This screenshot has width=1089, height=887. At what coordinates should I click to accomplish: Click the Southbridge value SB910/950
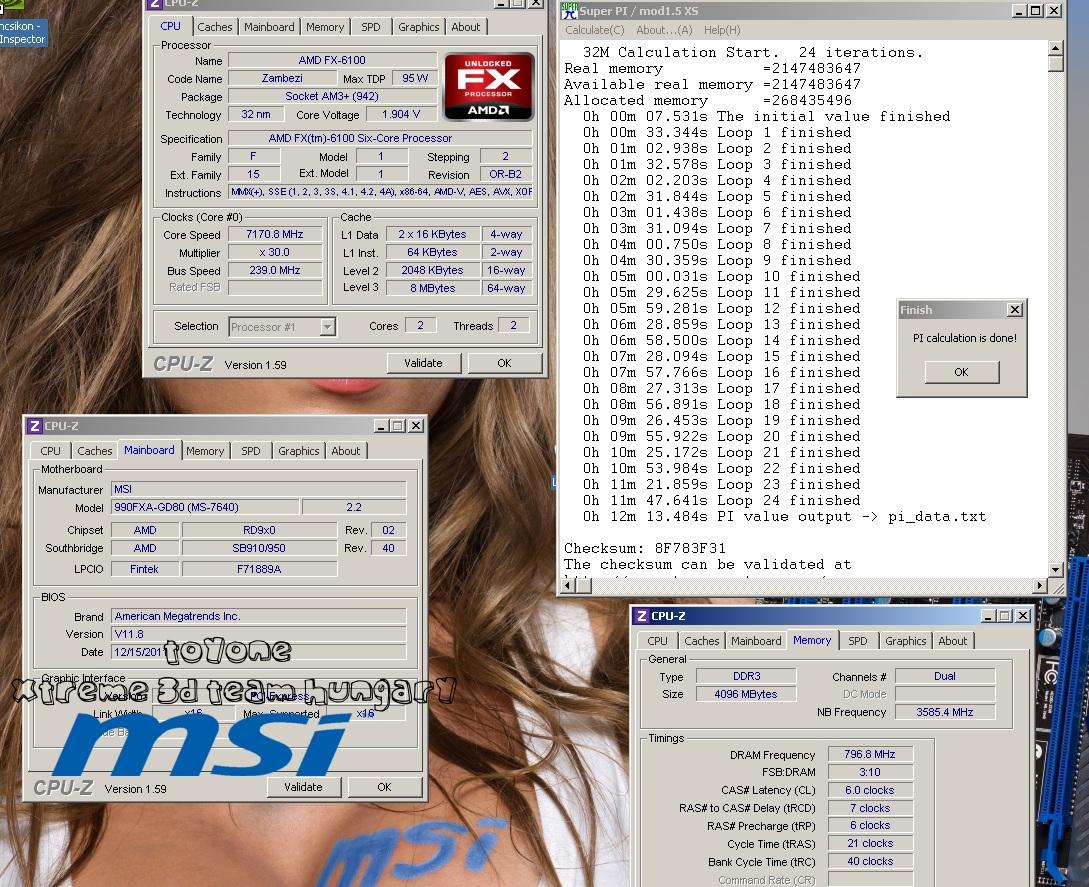[x=259, y=548]
